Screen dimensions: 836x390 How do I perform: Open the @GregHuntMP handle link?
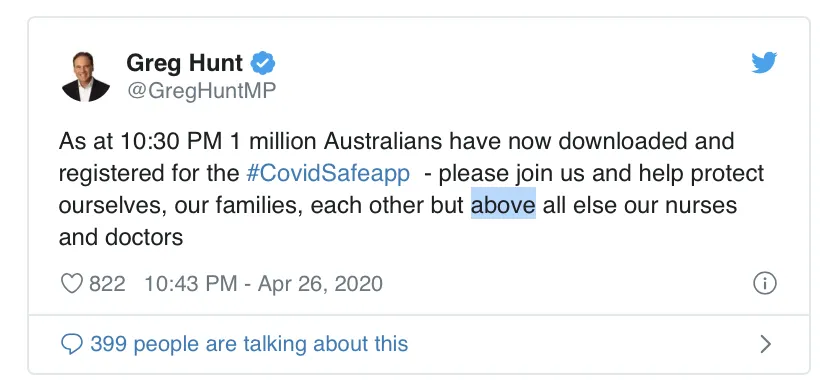[x=201, y=91]
